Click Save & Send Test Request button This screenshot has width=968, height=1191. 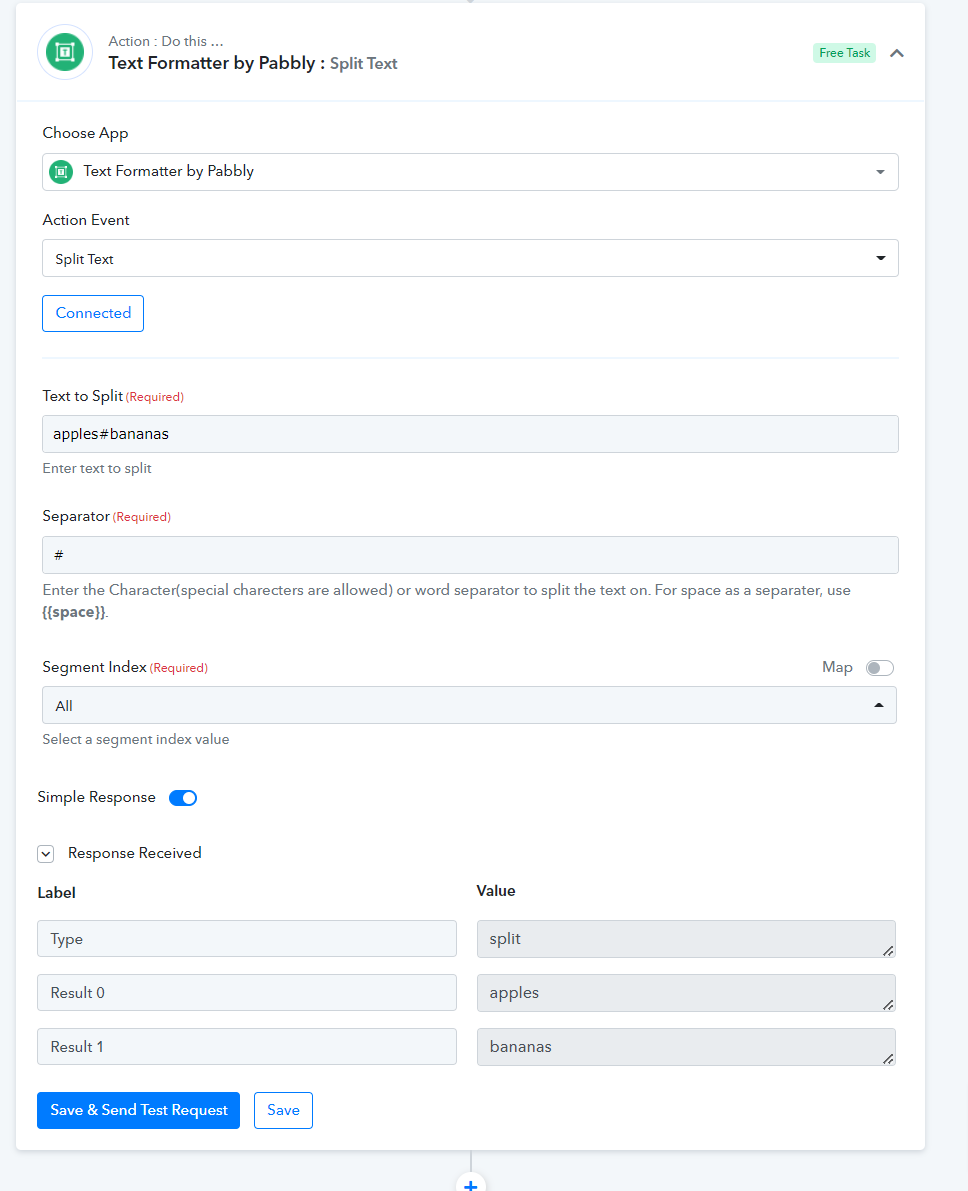point(138,1110)
